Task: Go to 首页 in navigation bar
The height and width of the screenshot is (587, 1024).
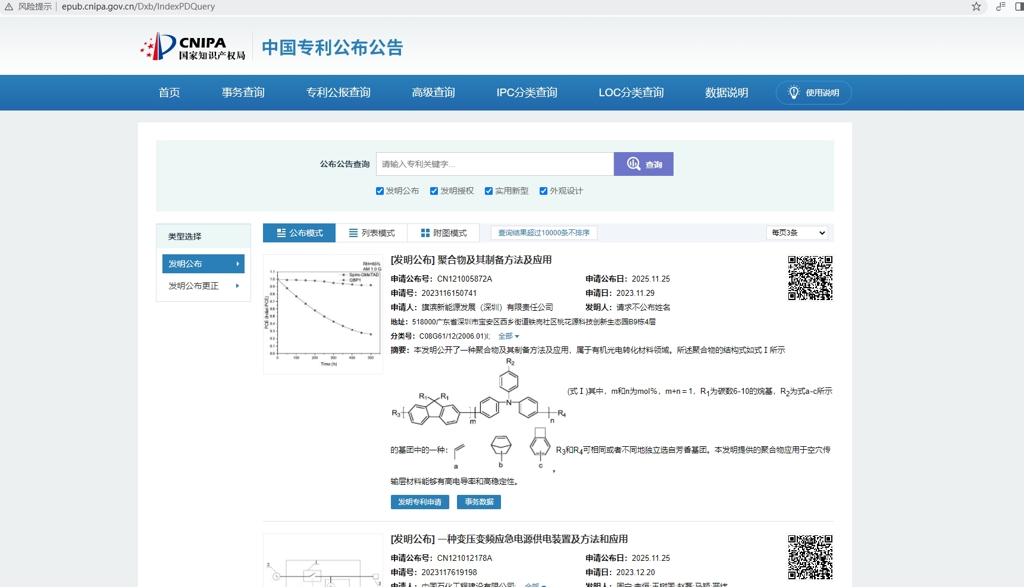Action: point(169,93)
